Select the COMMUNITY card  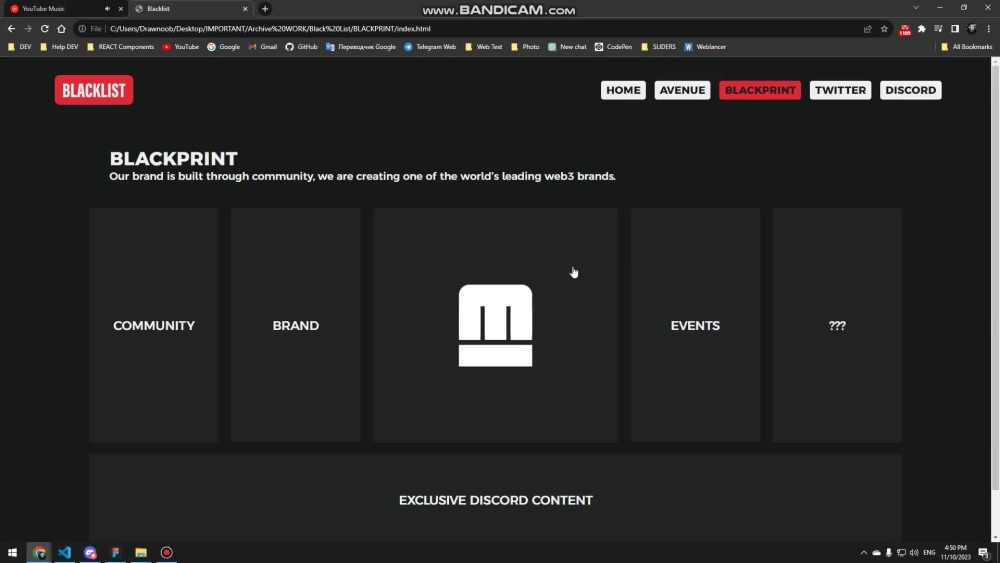click(x=154, y=325)
